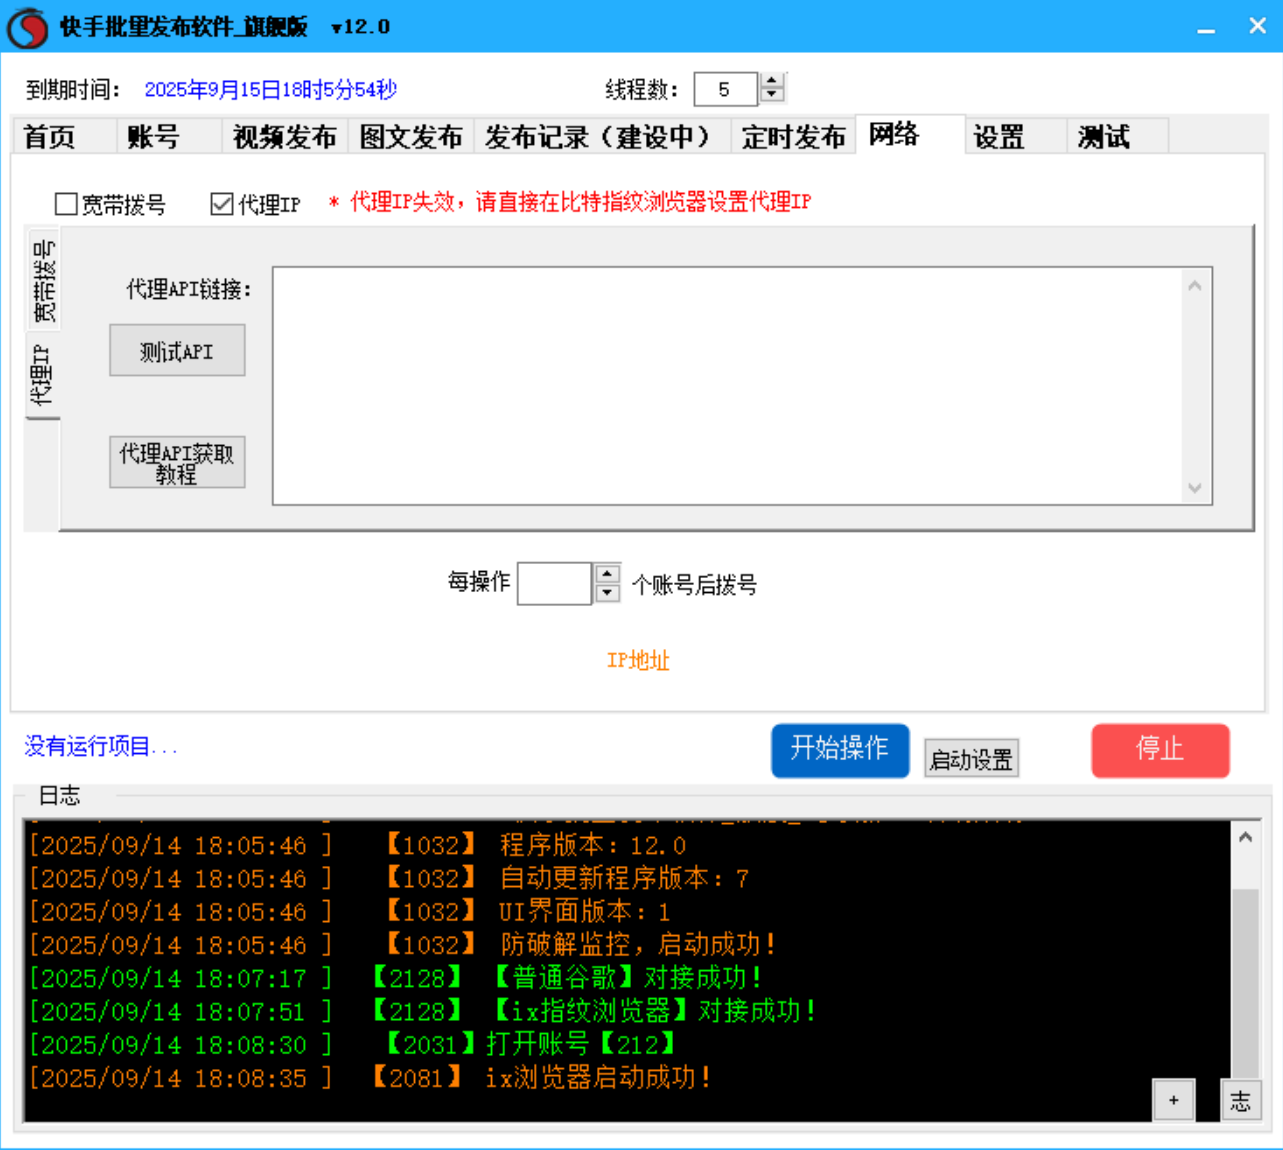Open the 代理API获取教程 tutorial
The height and width of the screenshot is (1150, 1283).
pyautogui.click(x=177, y=461)
